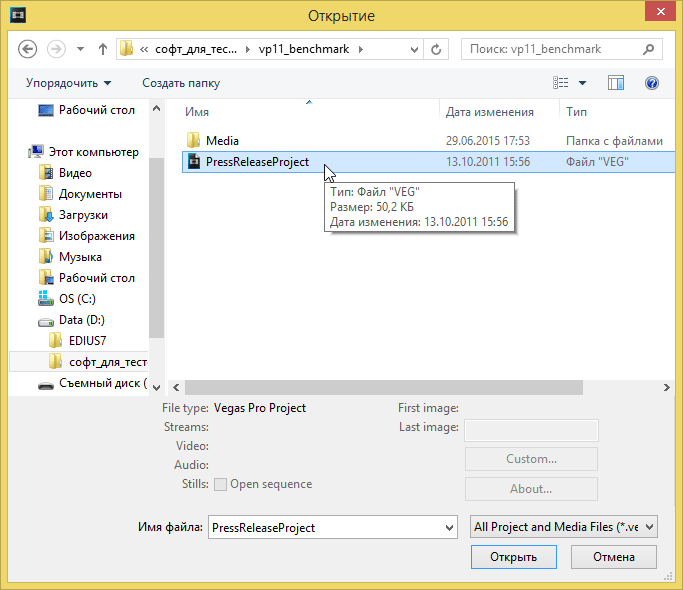
Task: Select the PressReleaseProject VEG file
Action: click(257, 162)
